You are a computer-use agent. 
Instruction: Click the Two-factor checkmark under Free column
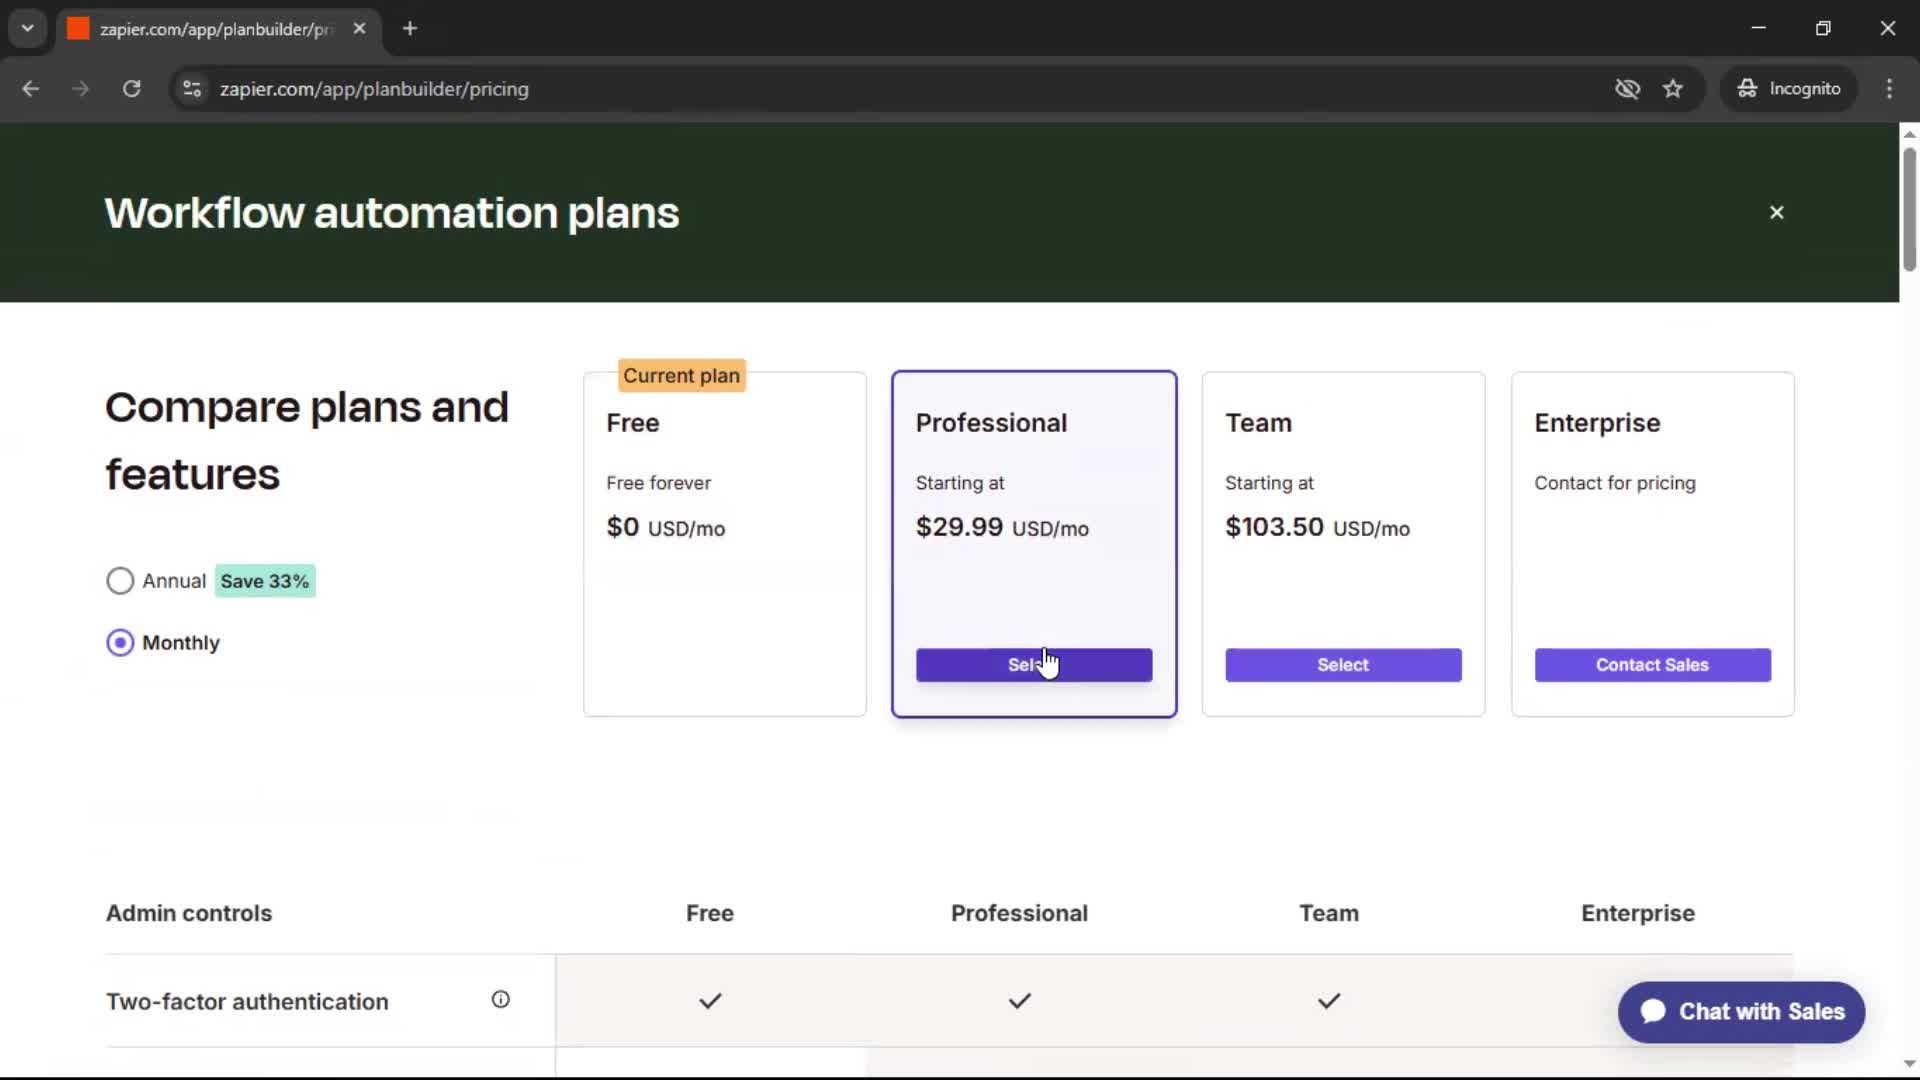tap(710, 1001)
